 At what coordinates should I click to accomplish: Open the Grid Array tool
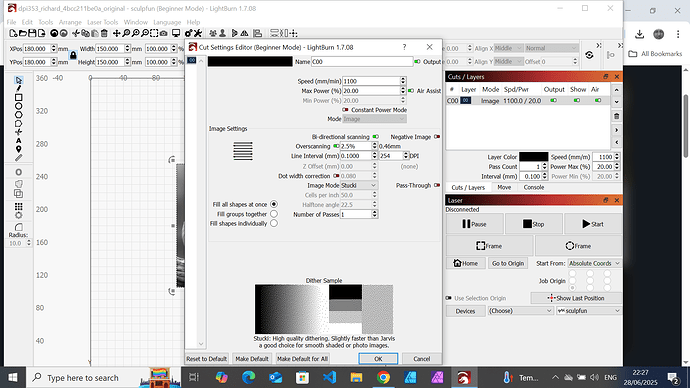tap(18, 206)
